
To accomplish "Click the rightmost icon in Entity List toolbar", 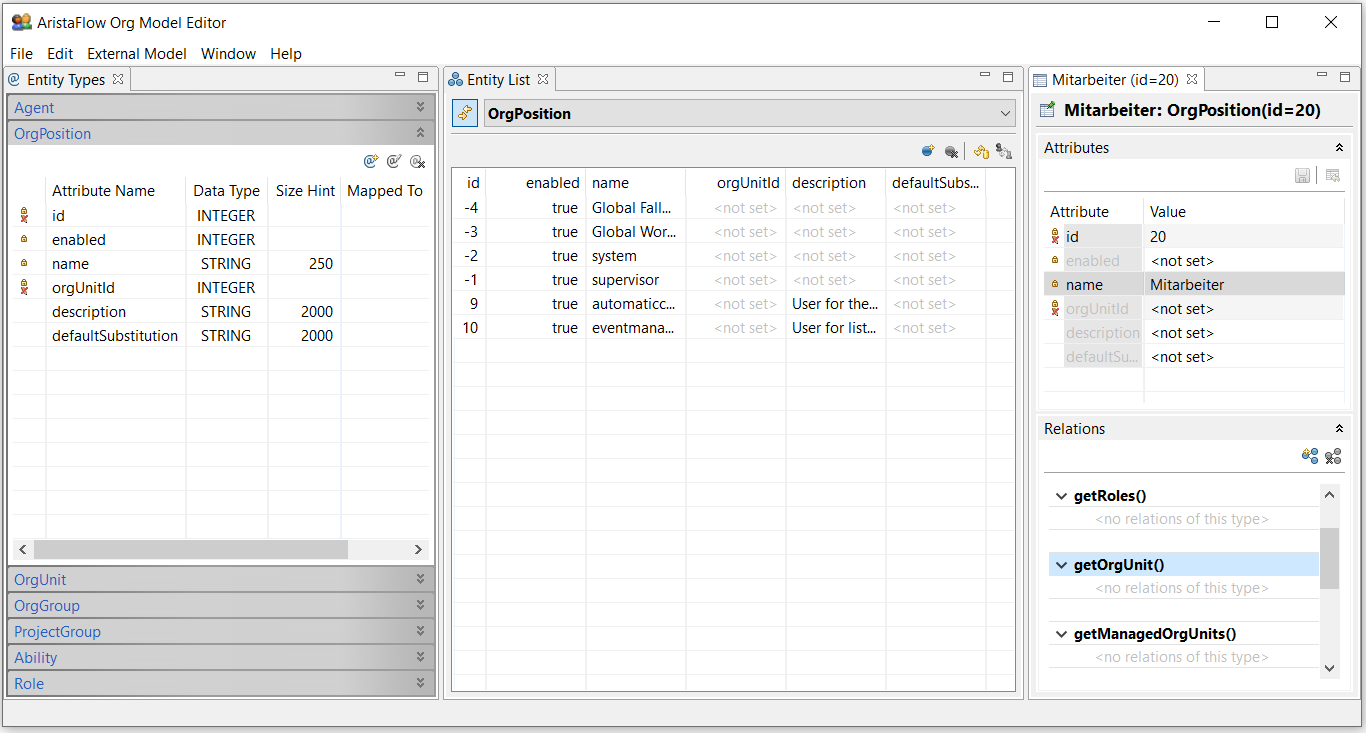I will (1004, 151).
